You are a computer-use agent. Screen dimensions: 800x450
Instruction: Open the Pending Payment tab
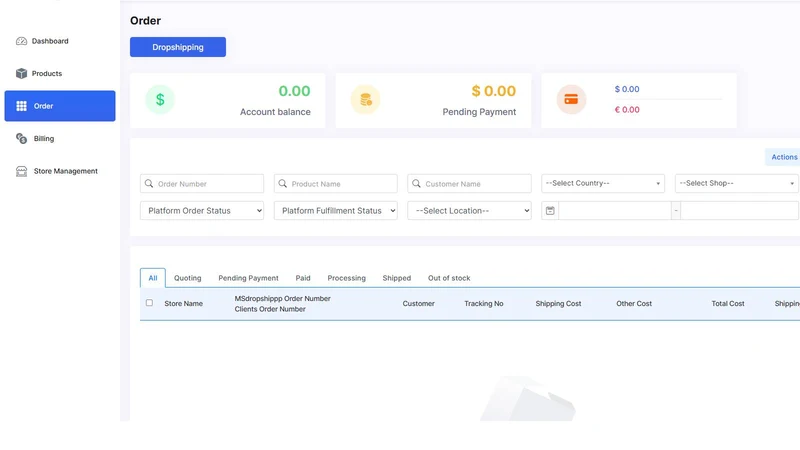248,278
